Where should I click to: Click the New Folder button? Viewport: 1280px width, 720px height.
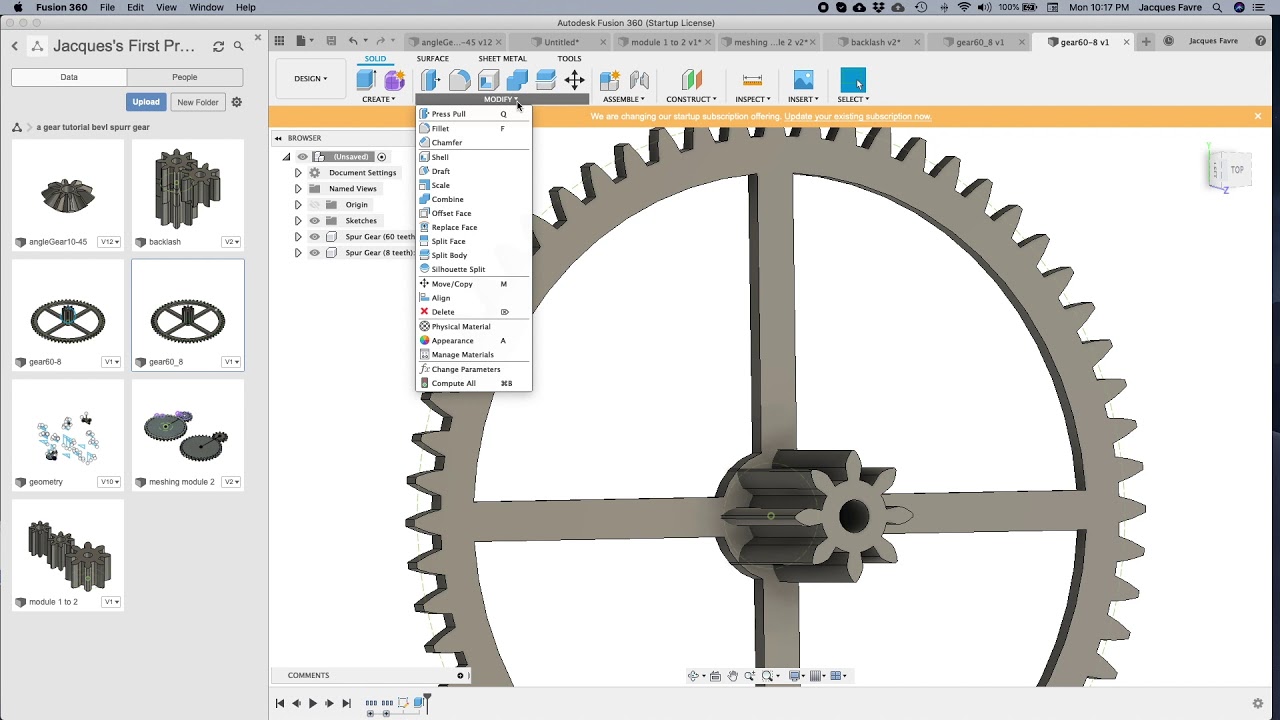pyautogui.click(x=198, y=102)
